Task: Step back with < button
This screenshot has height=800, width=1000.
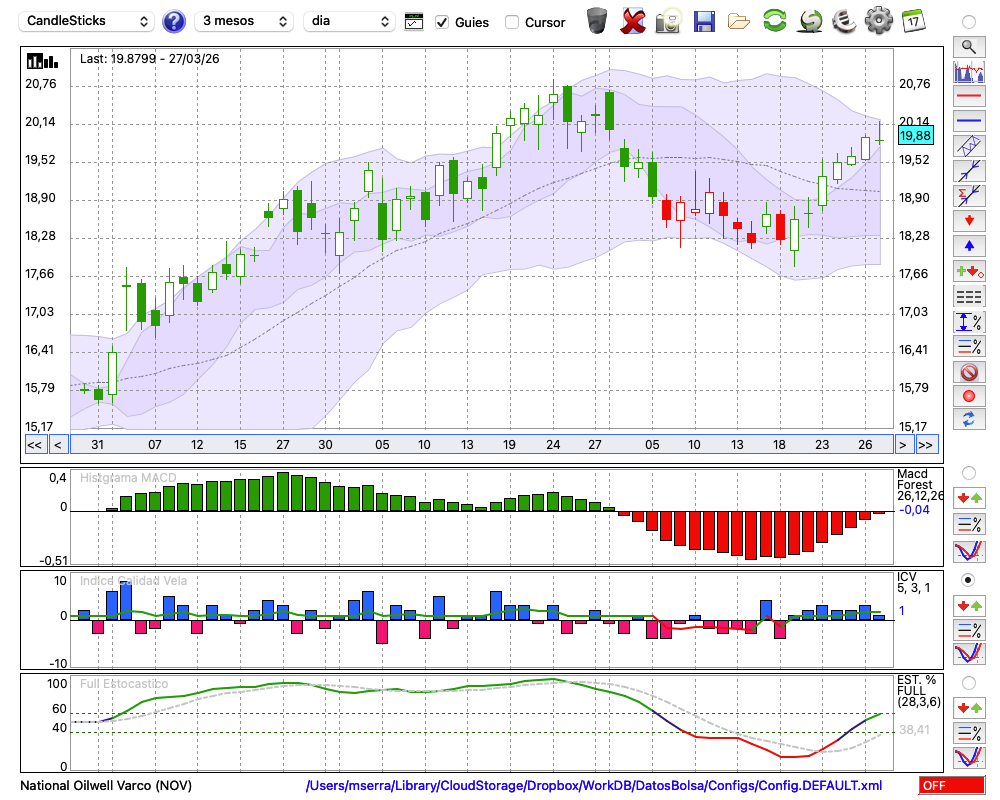Action: [x=58, y=445]
